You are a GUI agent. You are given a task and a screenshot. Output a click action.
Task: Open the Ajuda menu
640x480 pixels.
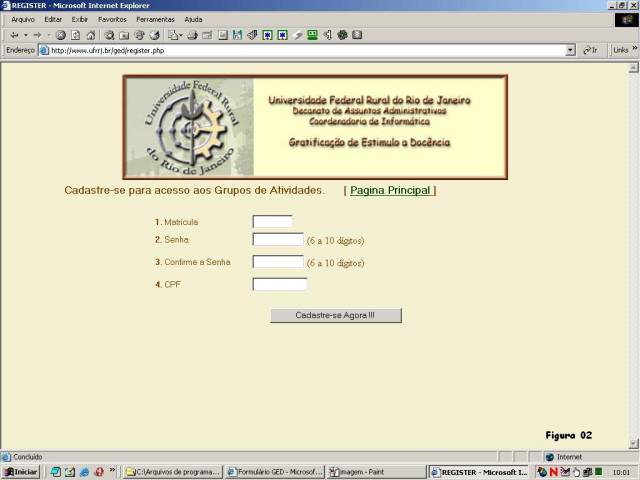(193, 20)
